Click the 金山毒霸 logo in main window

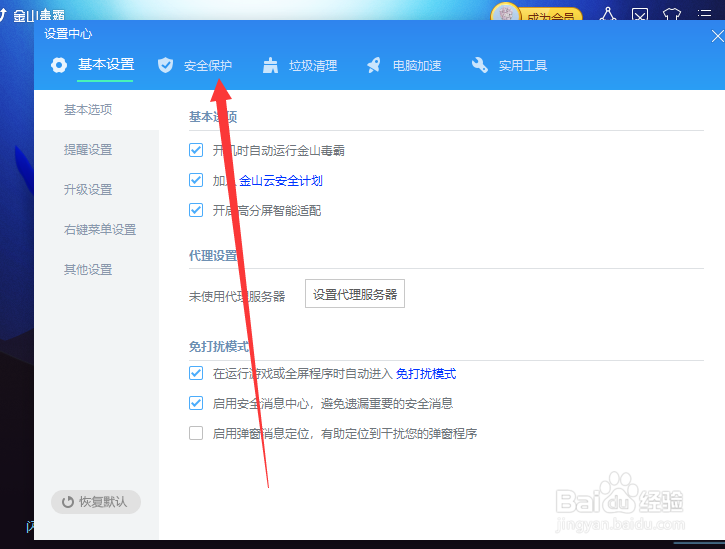[x=33, y=15]
